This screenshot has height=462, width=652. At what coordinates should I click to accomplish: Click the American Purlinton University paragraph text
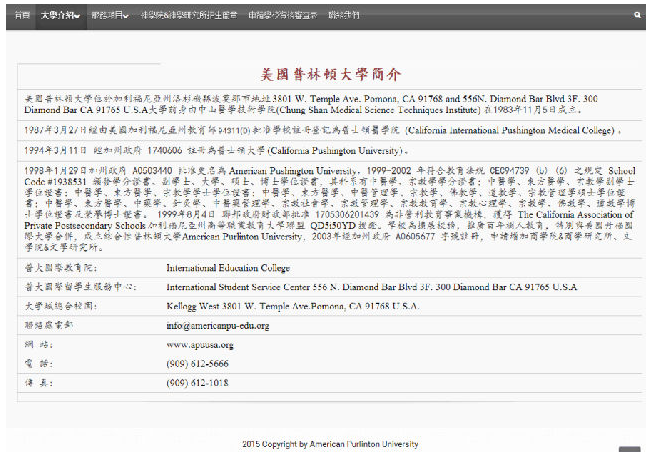click(x=329, y=209)
